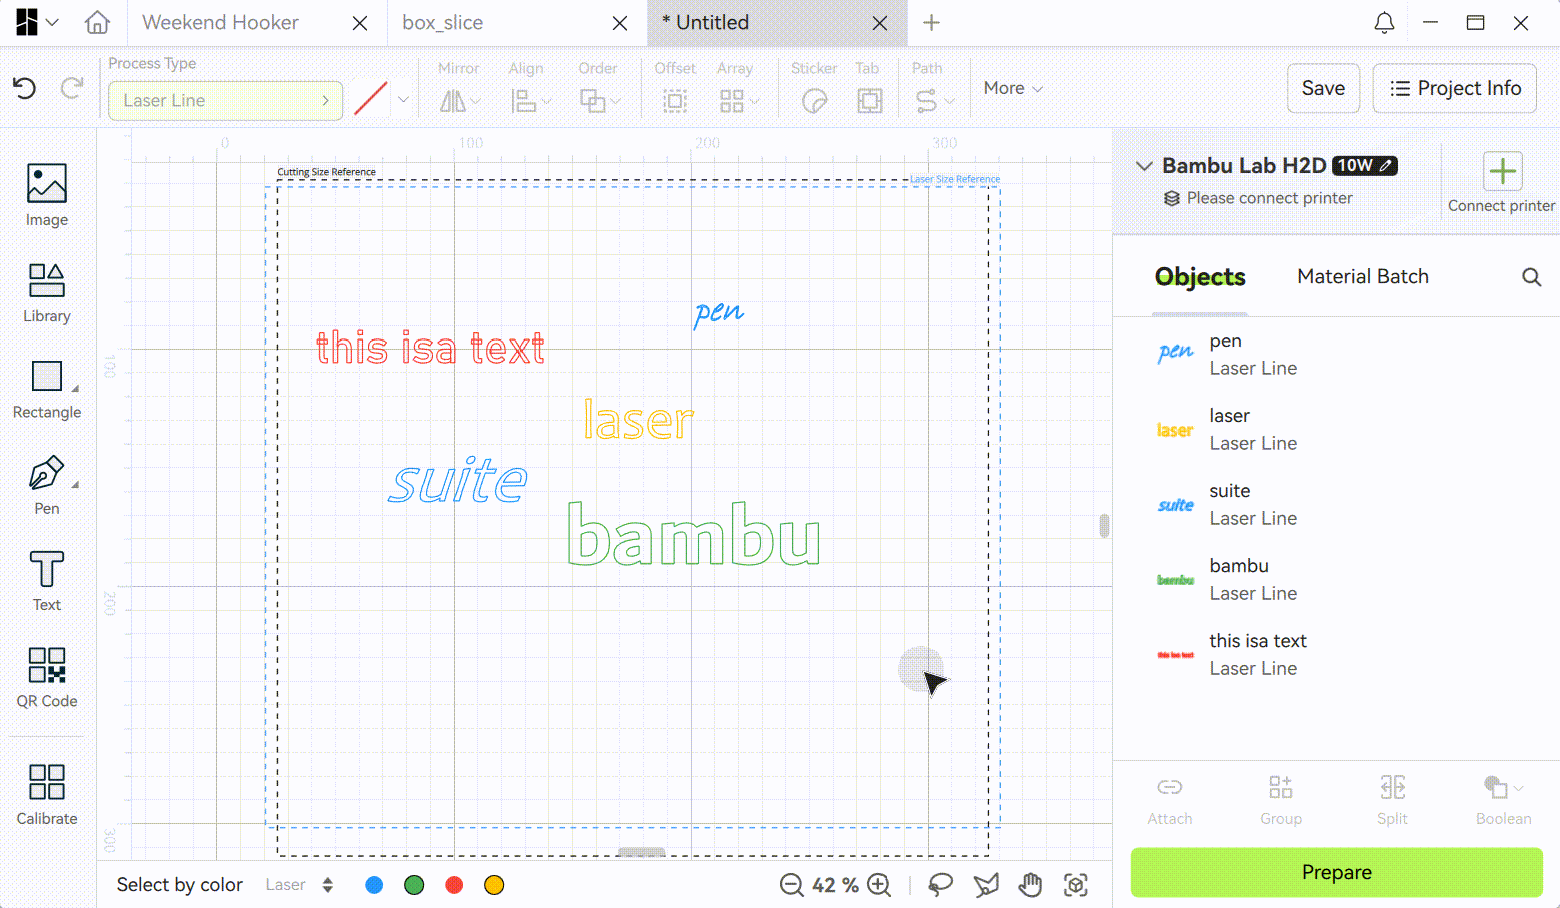Click the Mirror tool icon
This screenshot has height=908, width=1560.
pos(453,101)
